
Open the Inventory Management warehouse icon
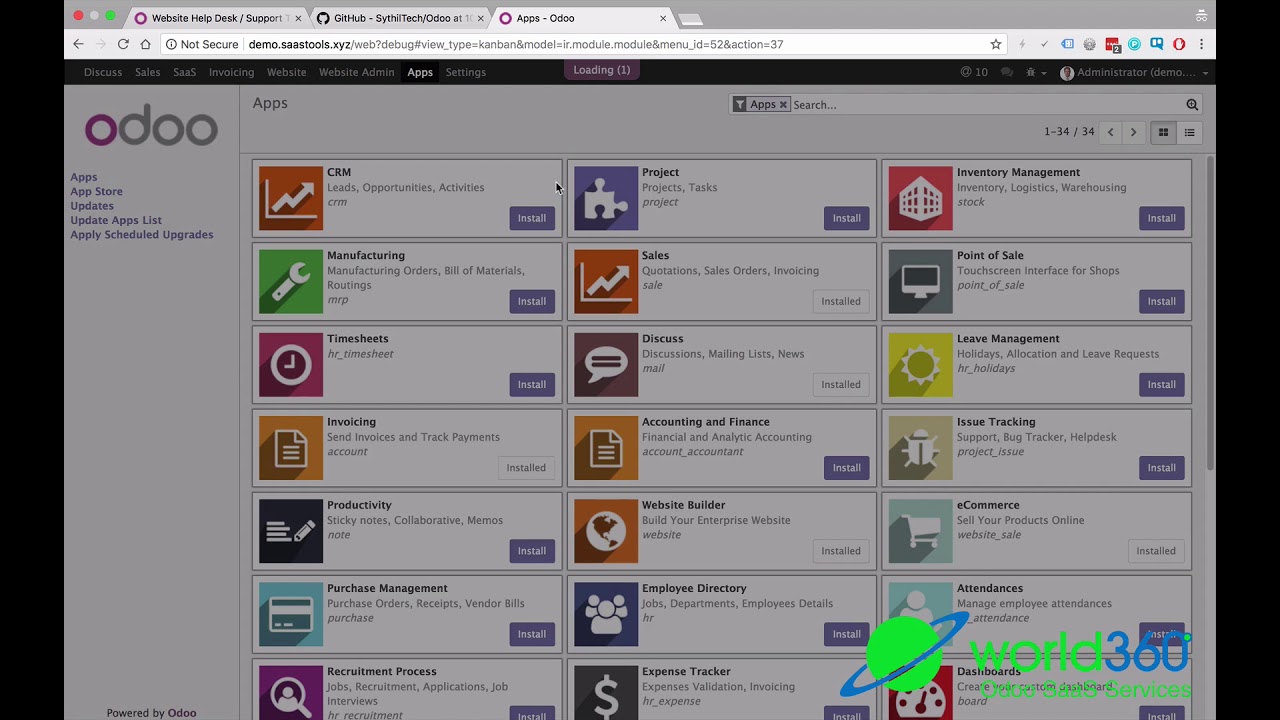[920, 198]
